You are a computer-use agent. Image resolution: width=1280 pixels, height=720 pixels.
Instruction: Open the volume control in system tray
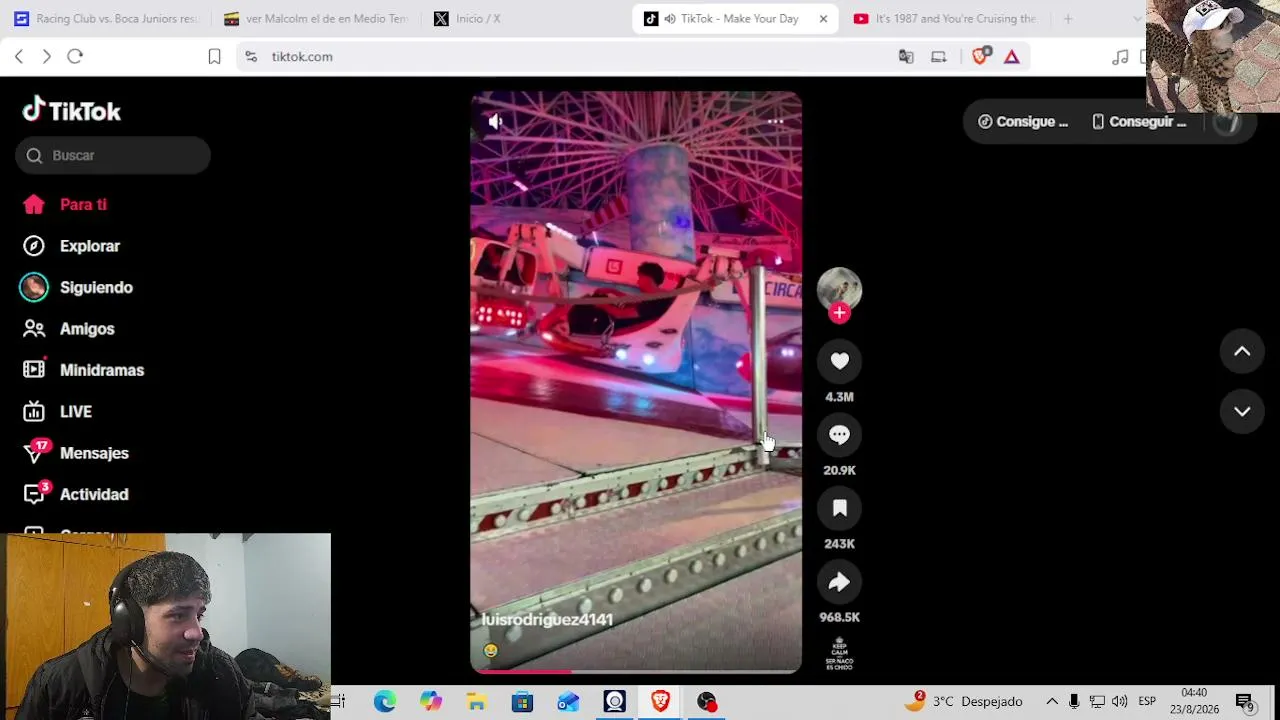tap(1119, 702)
